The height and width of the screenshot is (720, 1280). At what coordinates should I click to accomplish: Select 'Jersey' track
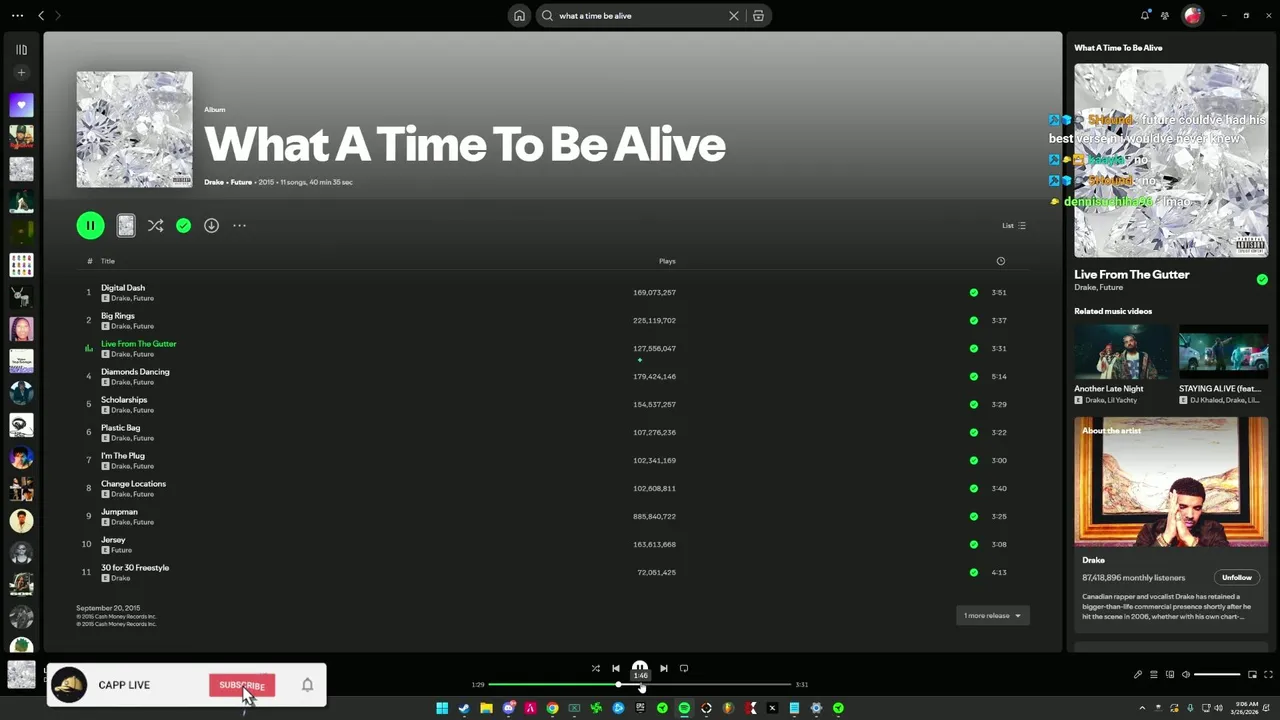(x=553, y=544)
